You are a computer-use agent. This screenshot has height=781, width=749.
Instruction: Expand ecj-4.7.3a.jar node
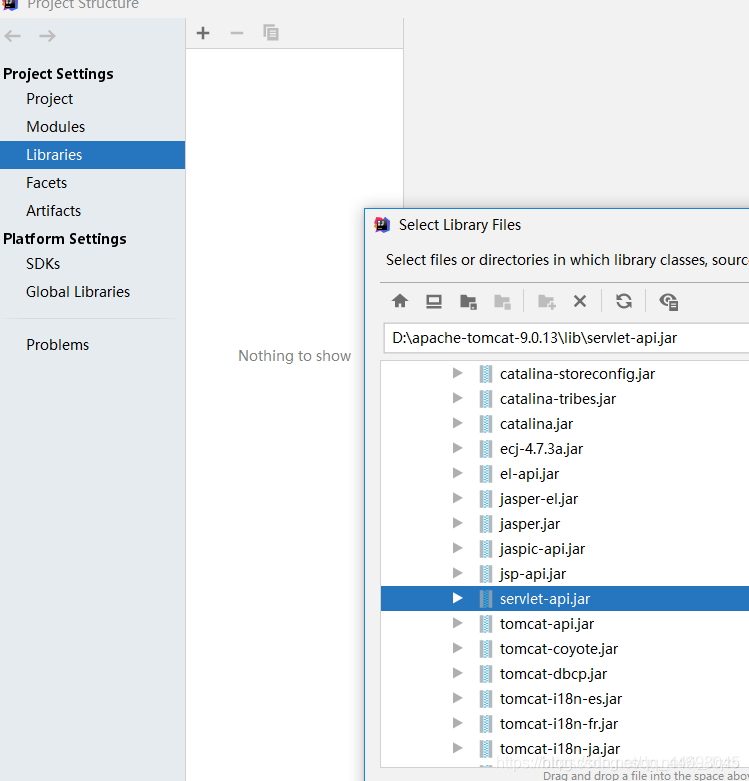coord(457,448)
